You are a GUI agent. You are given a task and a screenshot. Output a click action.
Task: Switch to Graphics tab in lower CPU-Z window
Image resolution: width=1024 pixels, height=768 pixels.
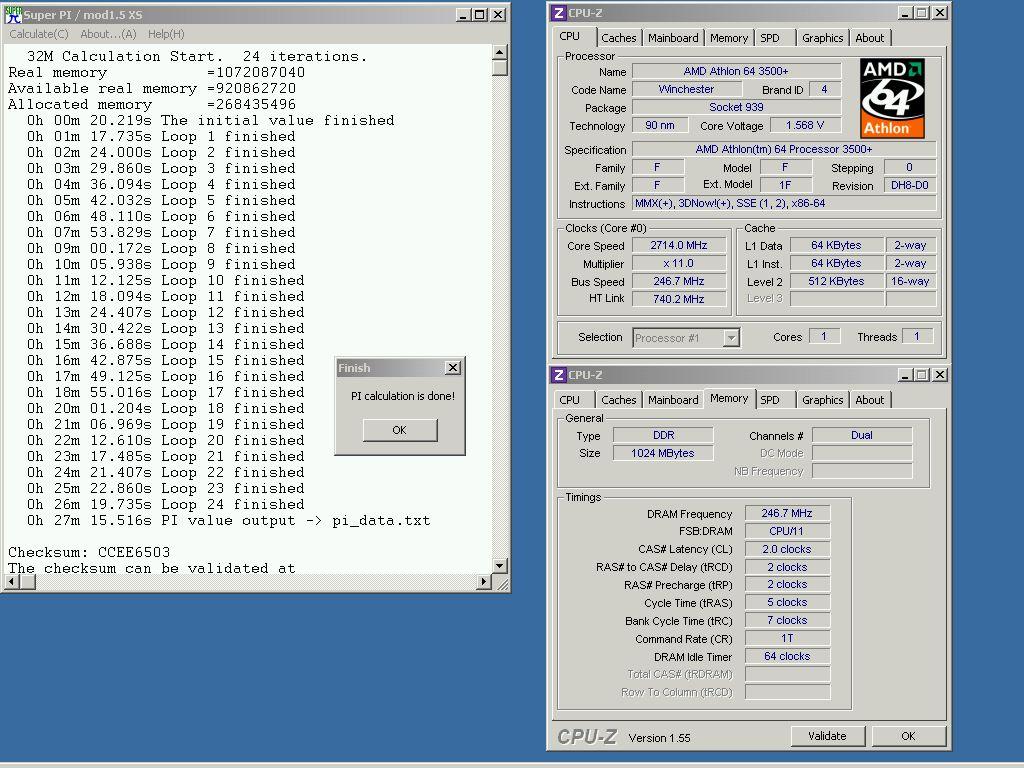pyautogui.click(x=823, y=400)
